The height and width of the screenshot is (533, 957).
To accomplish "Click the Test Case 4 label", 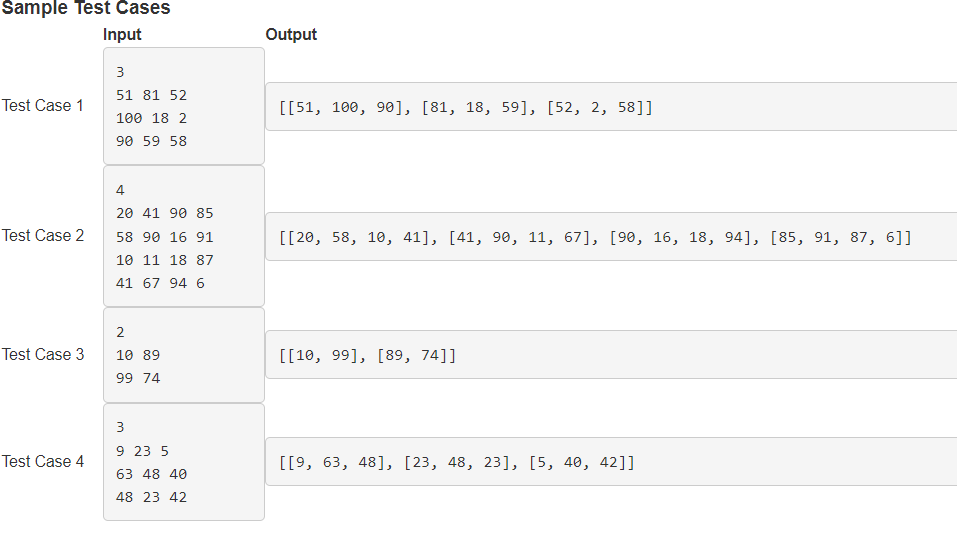I will click(43, 462).
